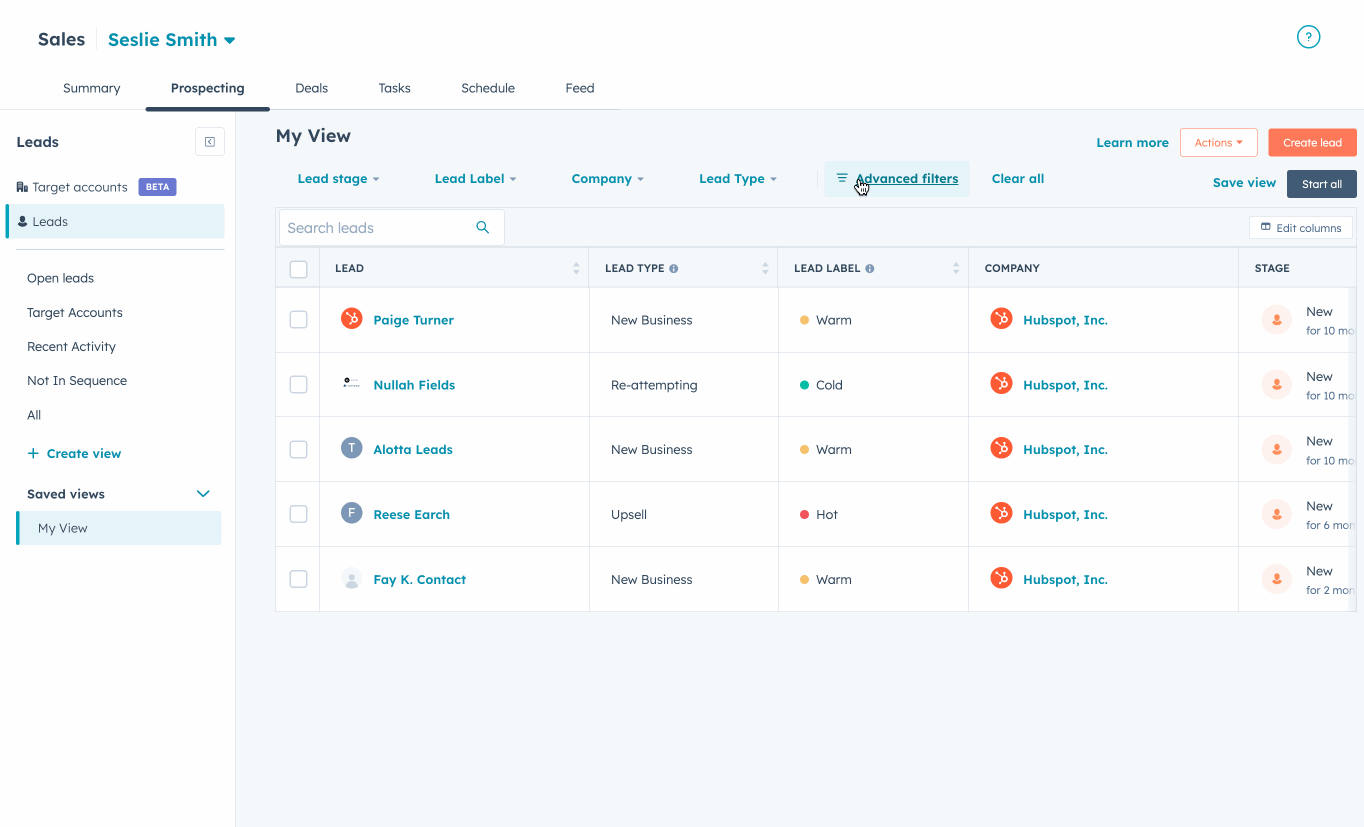The width and height of the screenshot is (1364, 827).
Task: Open the Summary tab
Action: (91, 88)
